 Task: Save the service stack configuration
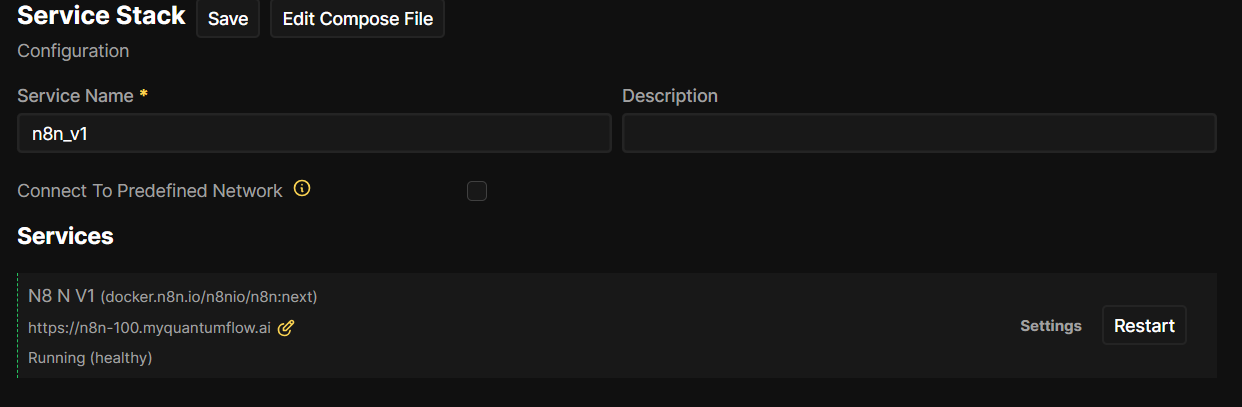(228, 19)
